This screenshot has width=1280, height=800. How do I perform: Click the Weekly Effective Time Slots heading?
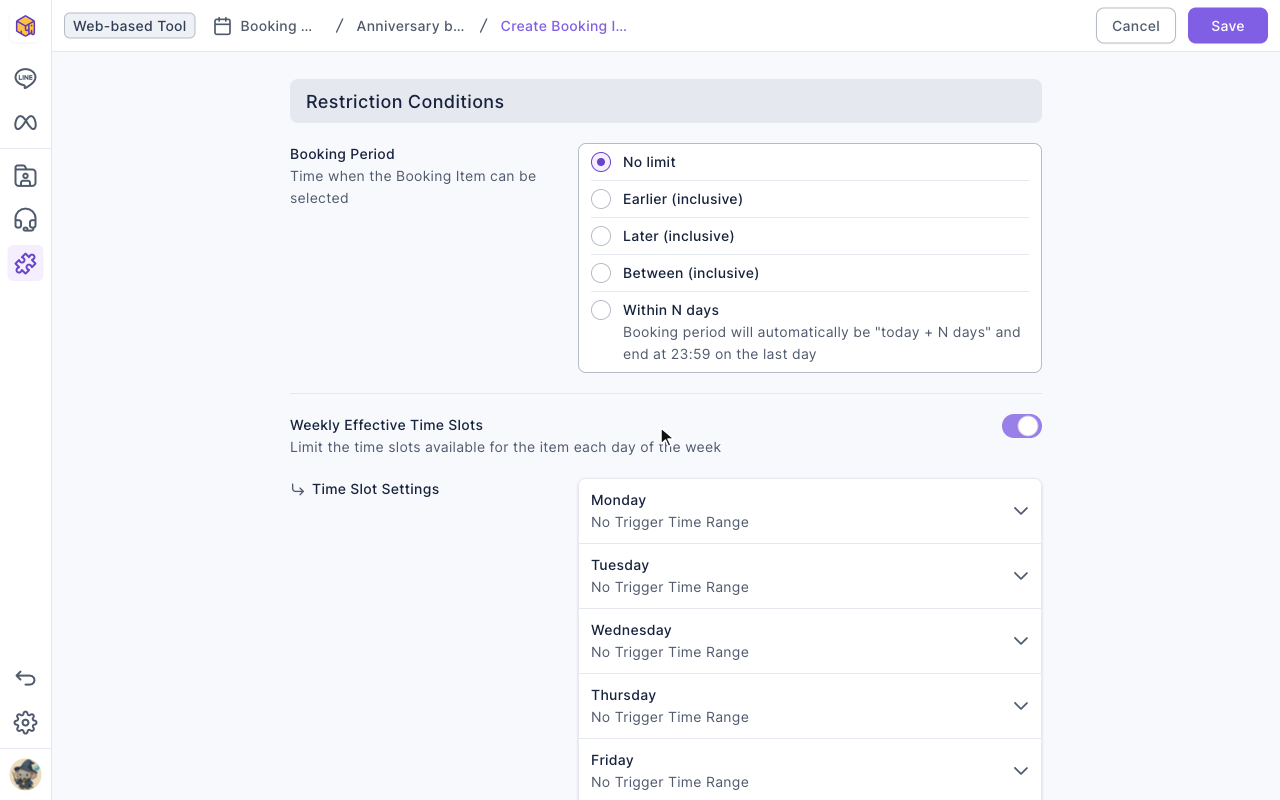386,425
